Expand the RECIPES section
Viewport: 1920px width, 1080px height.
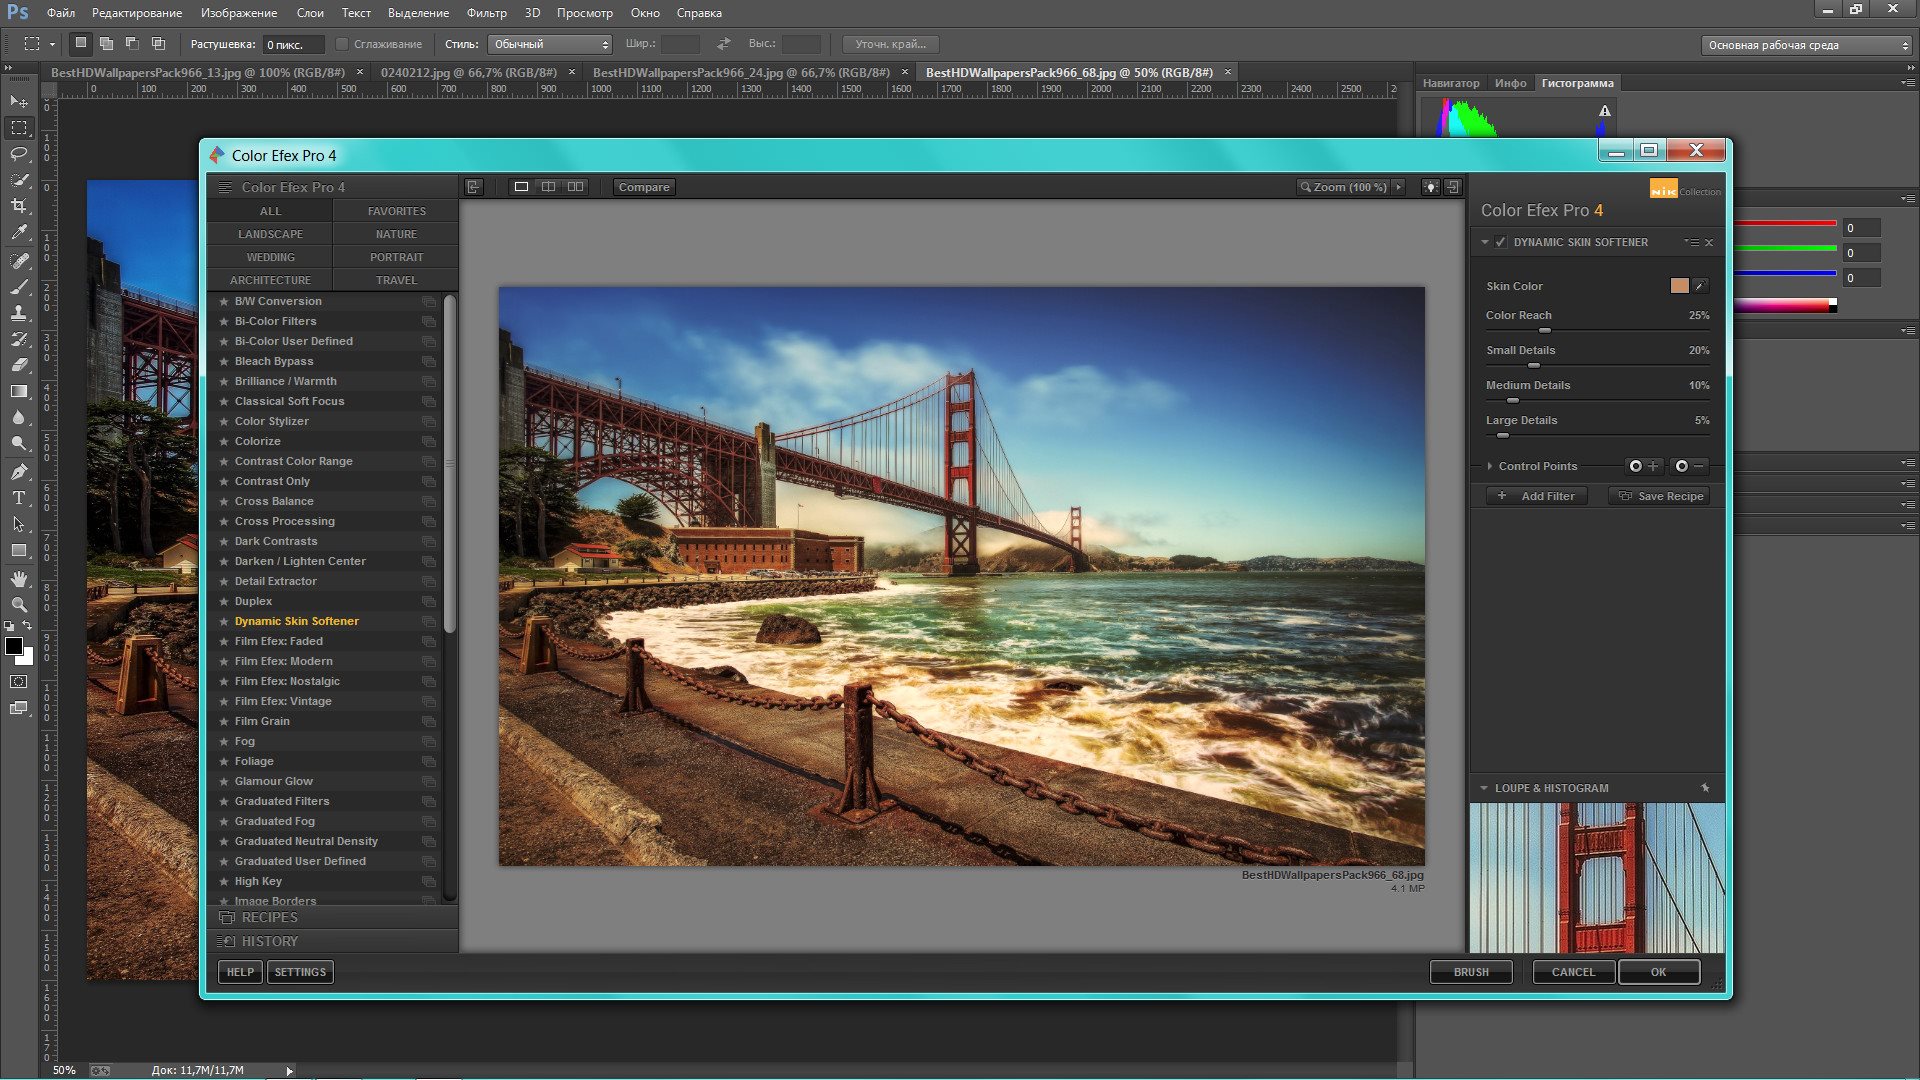(x=268, y=916)
